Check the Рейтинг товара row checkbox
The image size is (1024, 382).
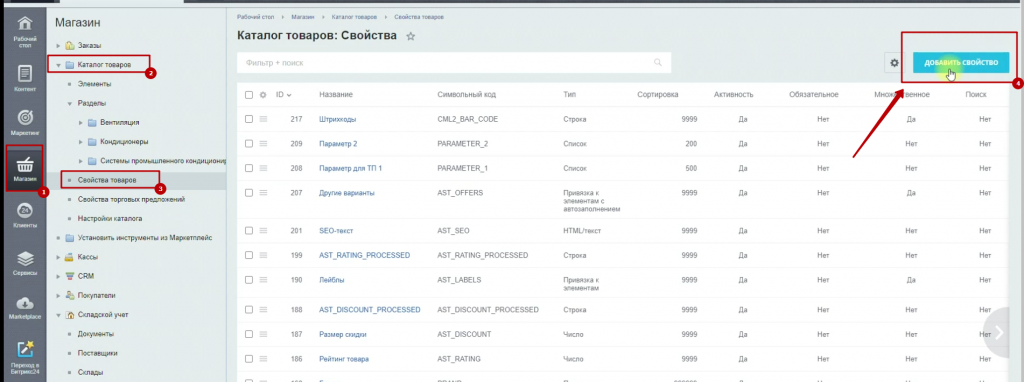pyautogui.click(x=249, y=358)
